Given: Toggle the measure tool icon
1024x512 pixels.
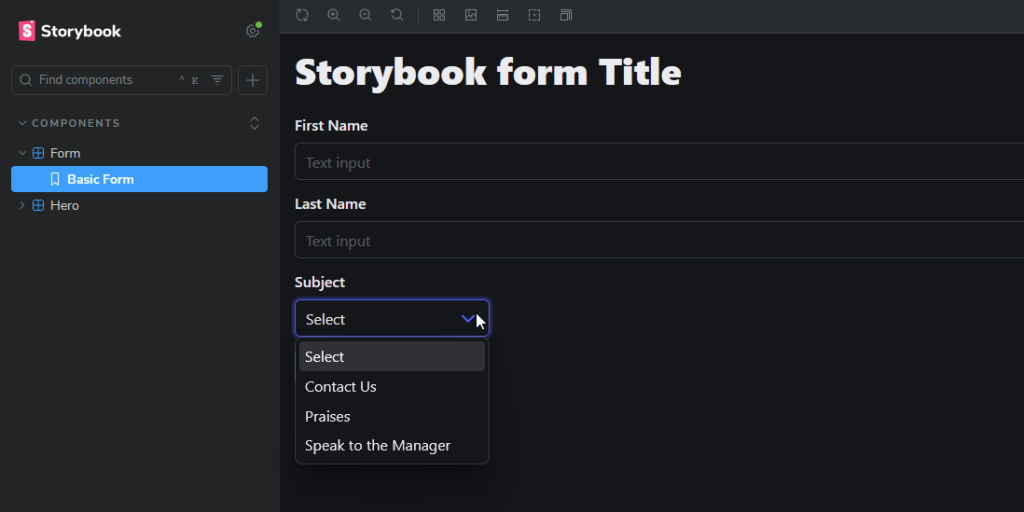Looking at the screenshot, I should pyautogui.click(x=502, y=15).
